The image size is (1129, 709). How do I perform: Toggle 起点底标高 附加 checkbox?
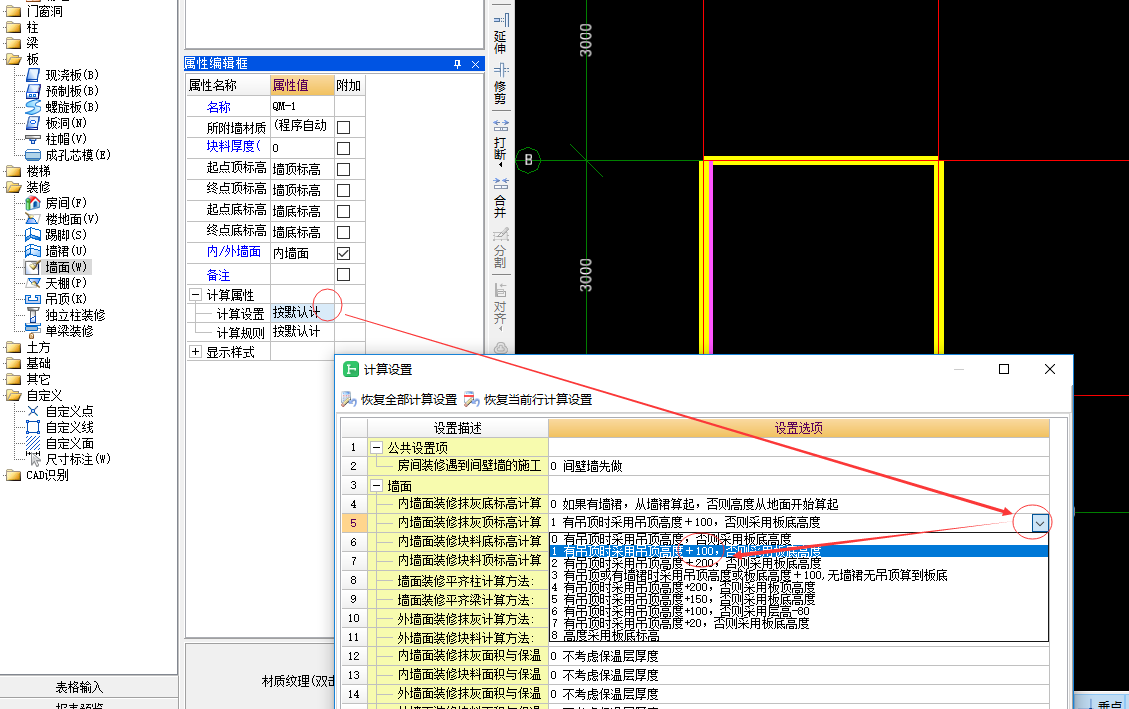tap(343, 211)
